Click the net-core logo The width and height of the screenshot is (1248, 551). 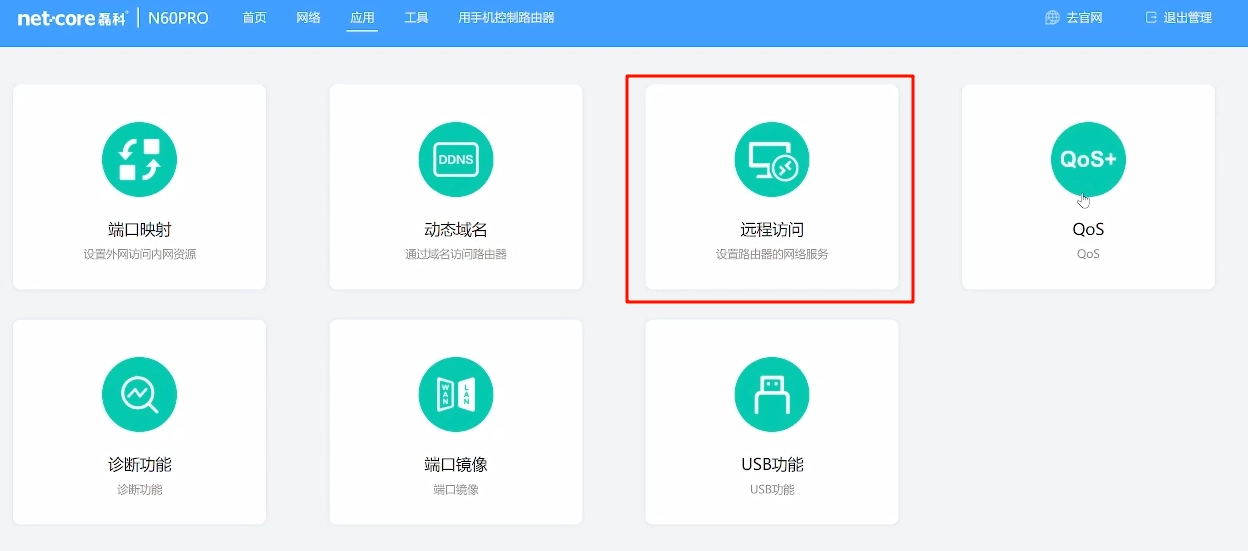tap(72, 18)
